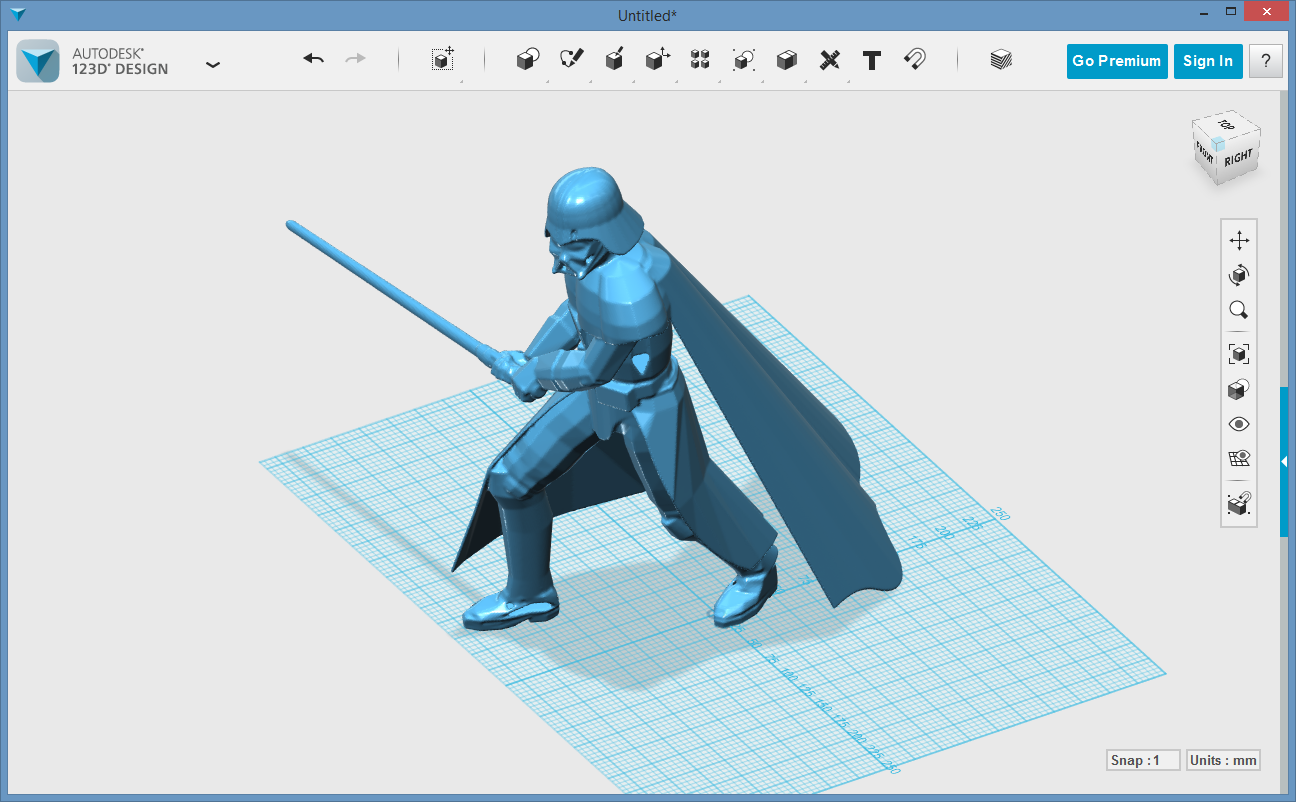
Task: Open the Material layers icon
Action: 1000,60
